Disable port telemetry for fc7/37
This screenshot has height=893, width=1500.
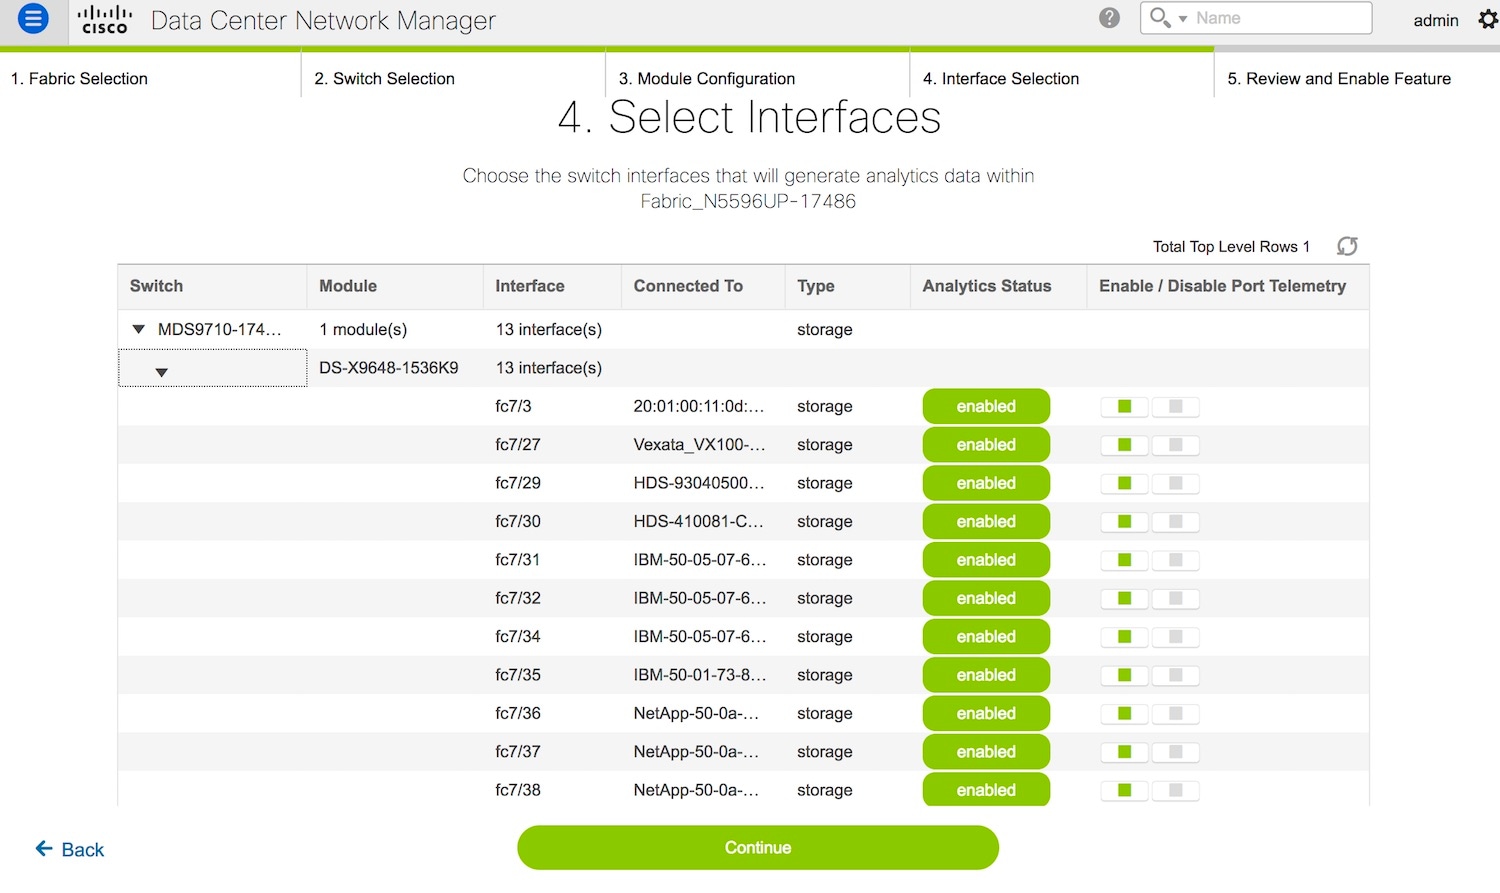click(1176, 752)
